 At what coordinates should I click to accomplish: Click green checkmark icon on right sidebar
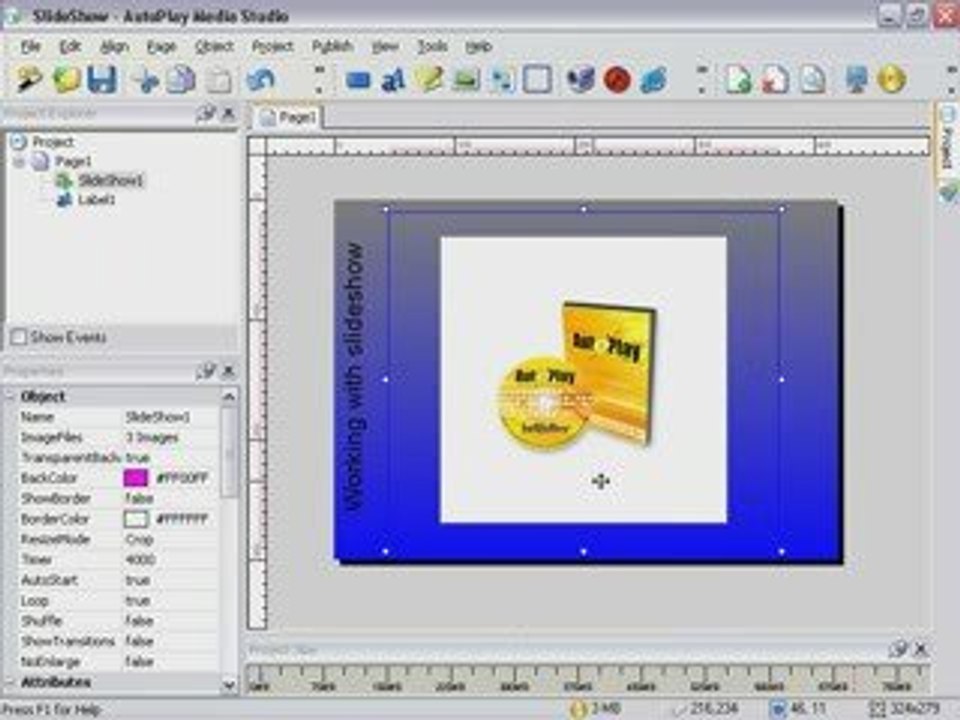click(x=949, y=193)
